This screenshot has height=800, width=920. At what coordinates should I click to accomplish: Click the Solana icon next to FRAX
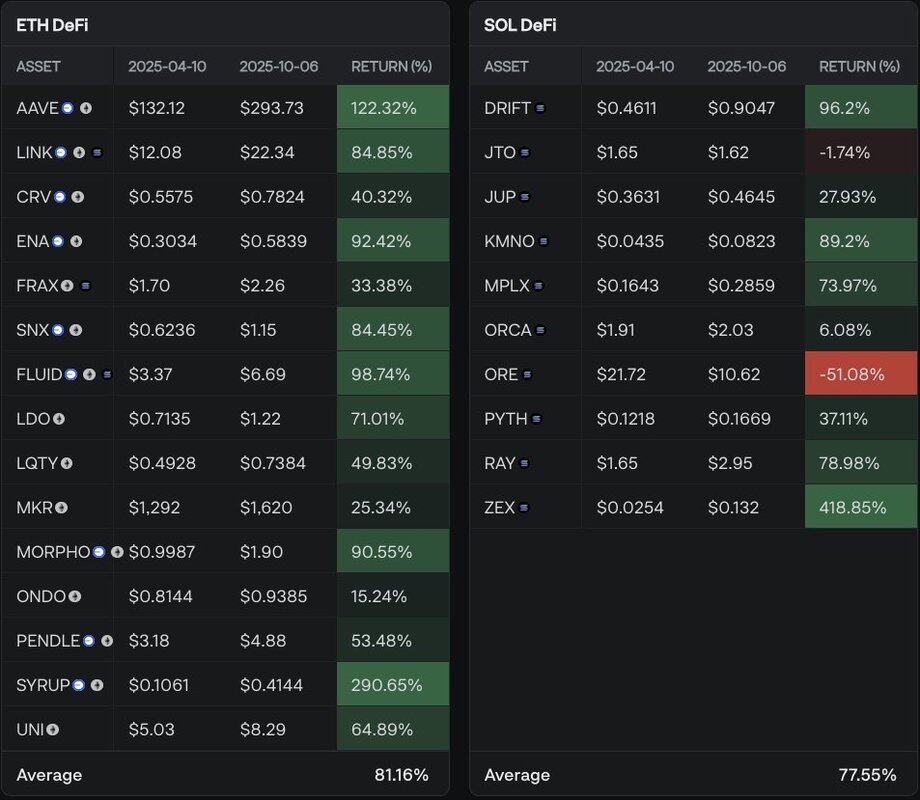85,286
